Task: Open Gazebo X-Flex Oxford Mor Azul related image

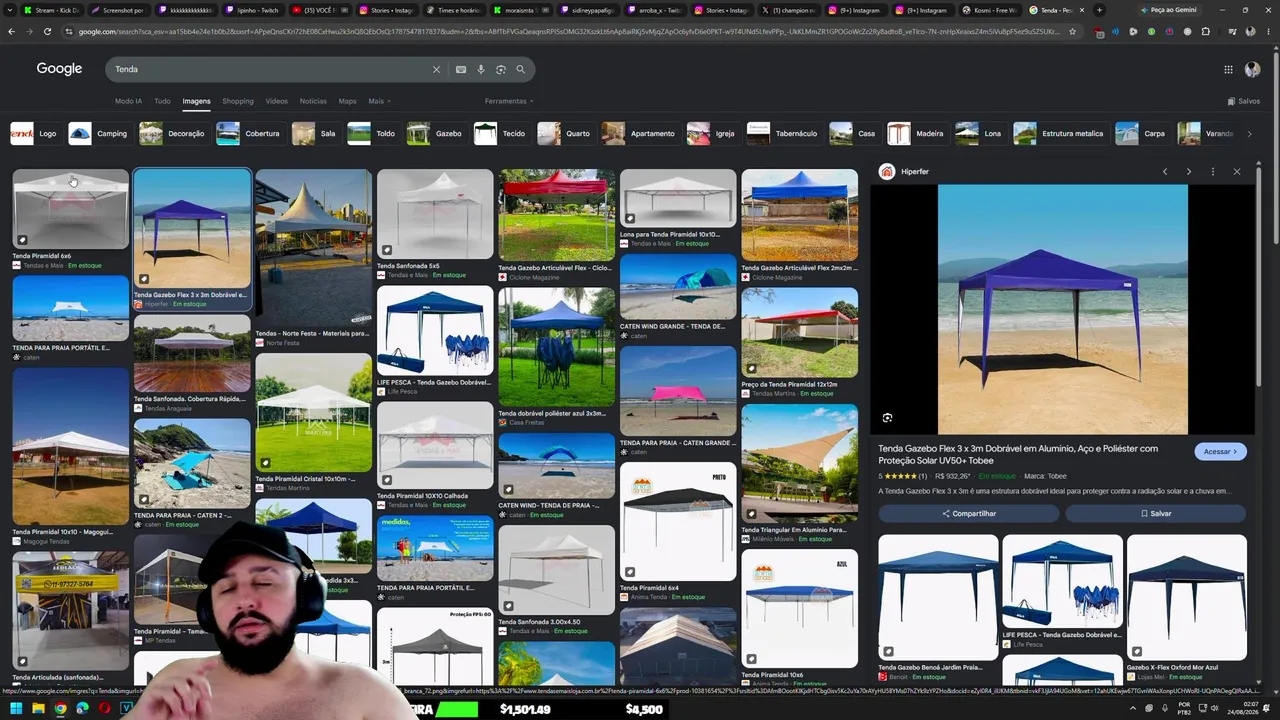Action: (x=1187, y=597)
